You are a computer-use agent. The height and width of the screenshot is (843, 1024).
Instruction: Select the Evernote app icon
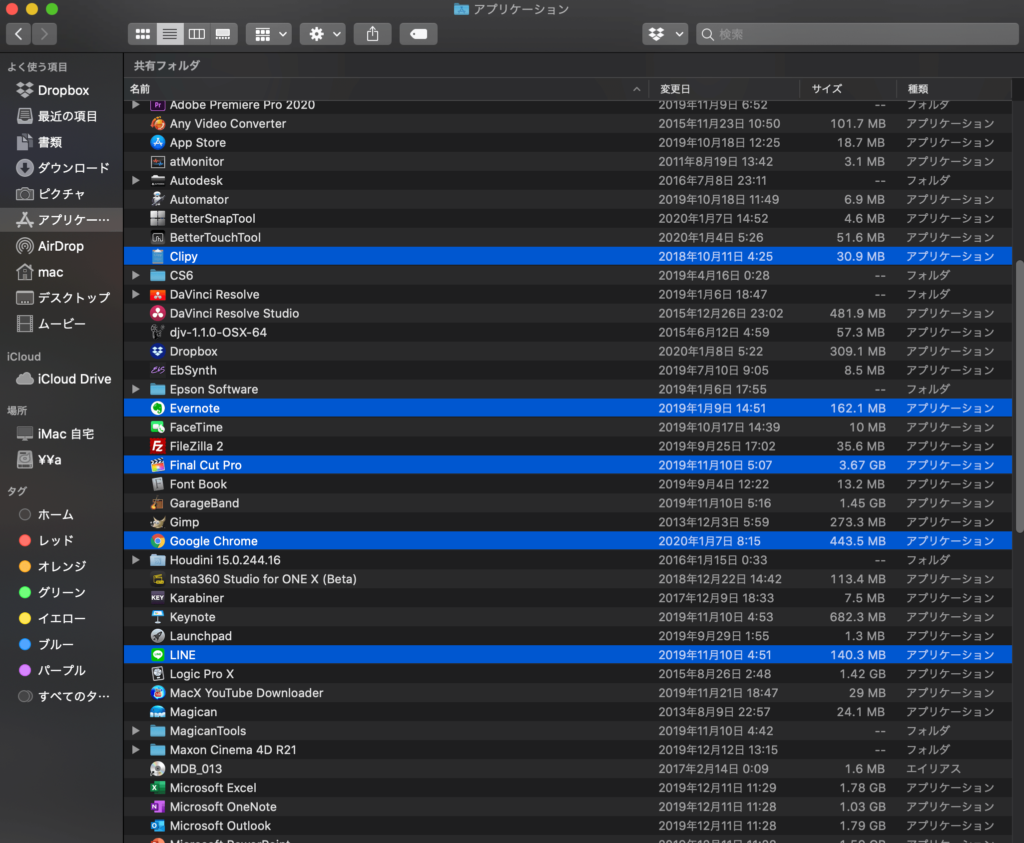point(157,408)
